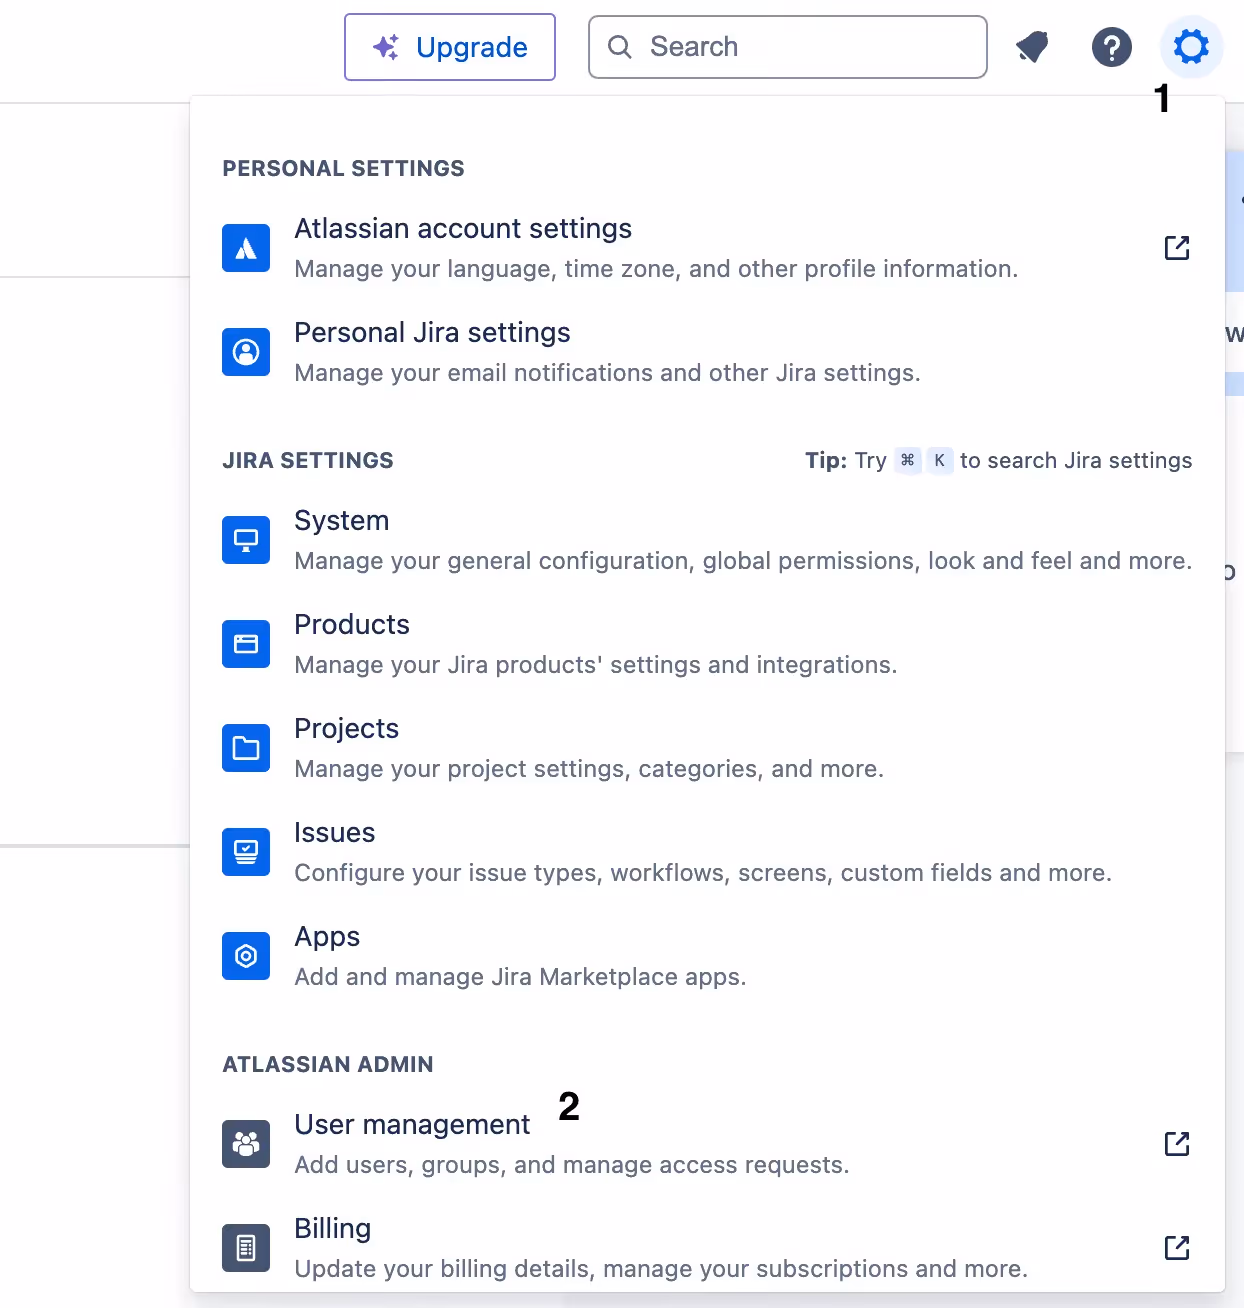Screen dimensions: 1244x1308
Task: Click 'Update your billing details' description text
Action: pos(661,1269)
